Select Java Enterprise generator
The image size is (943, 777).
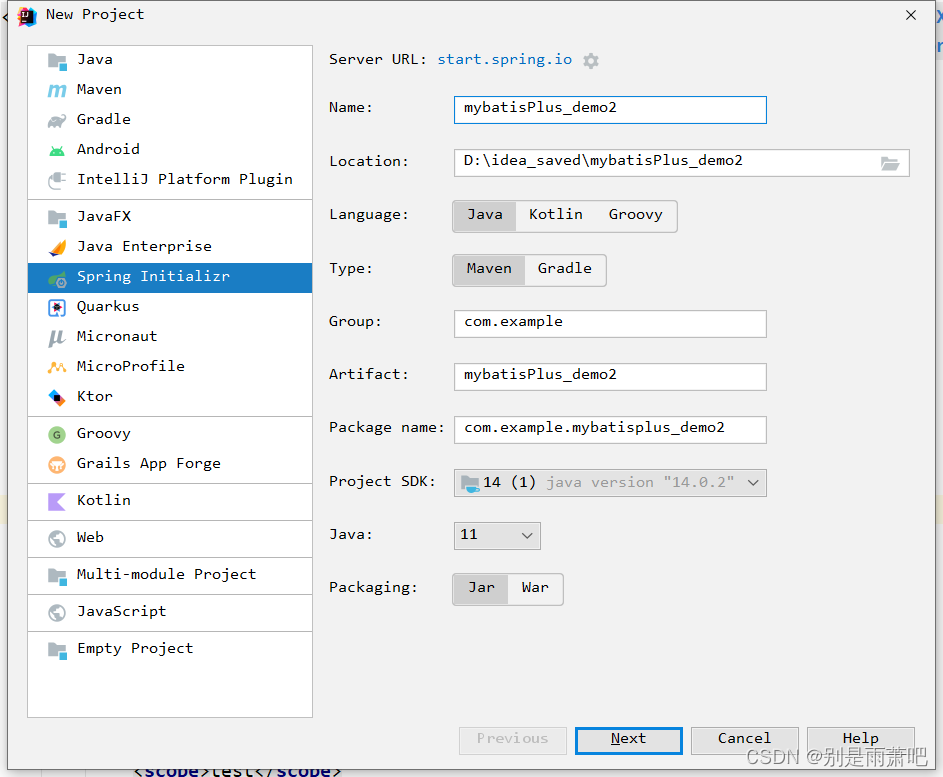[x=170, y=248]
